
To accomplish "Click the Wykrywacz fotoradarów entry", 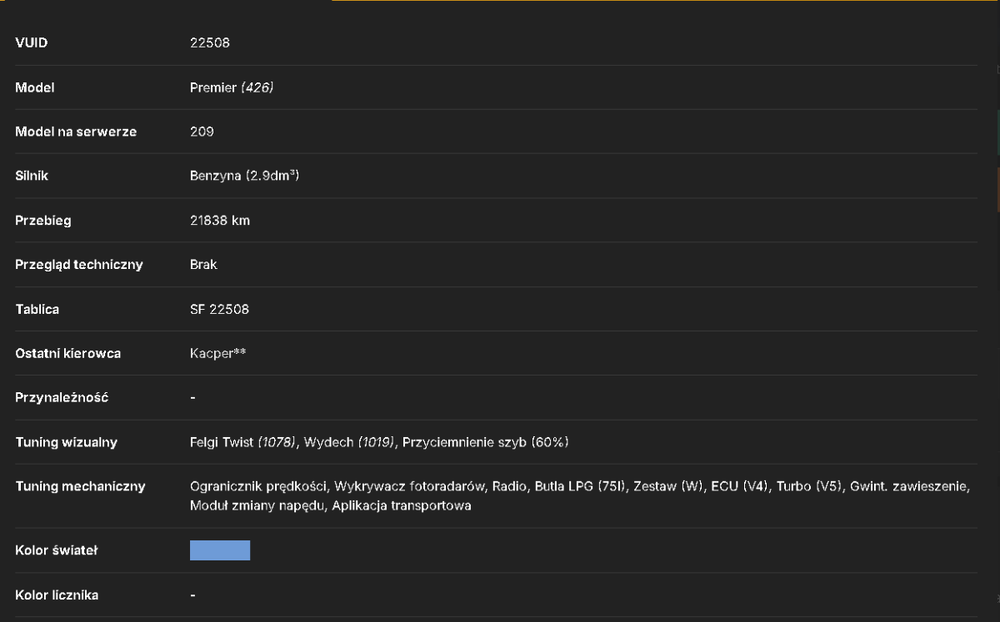I will (x=409, y=486).
